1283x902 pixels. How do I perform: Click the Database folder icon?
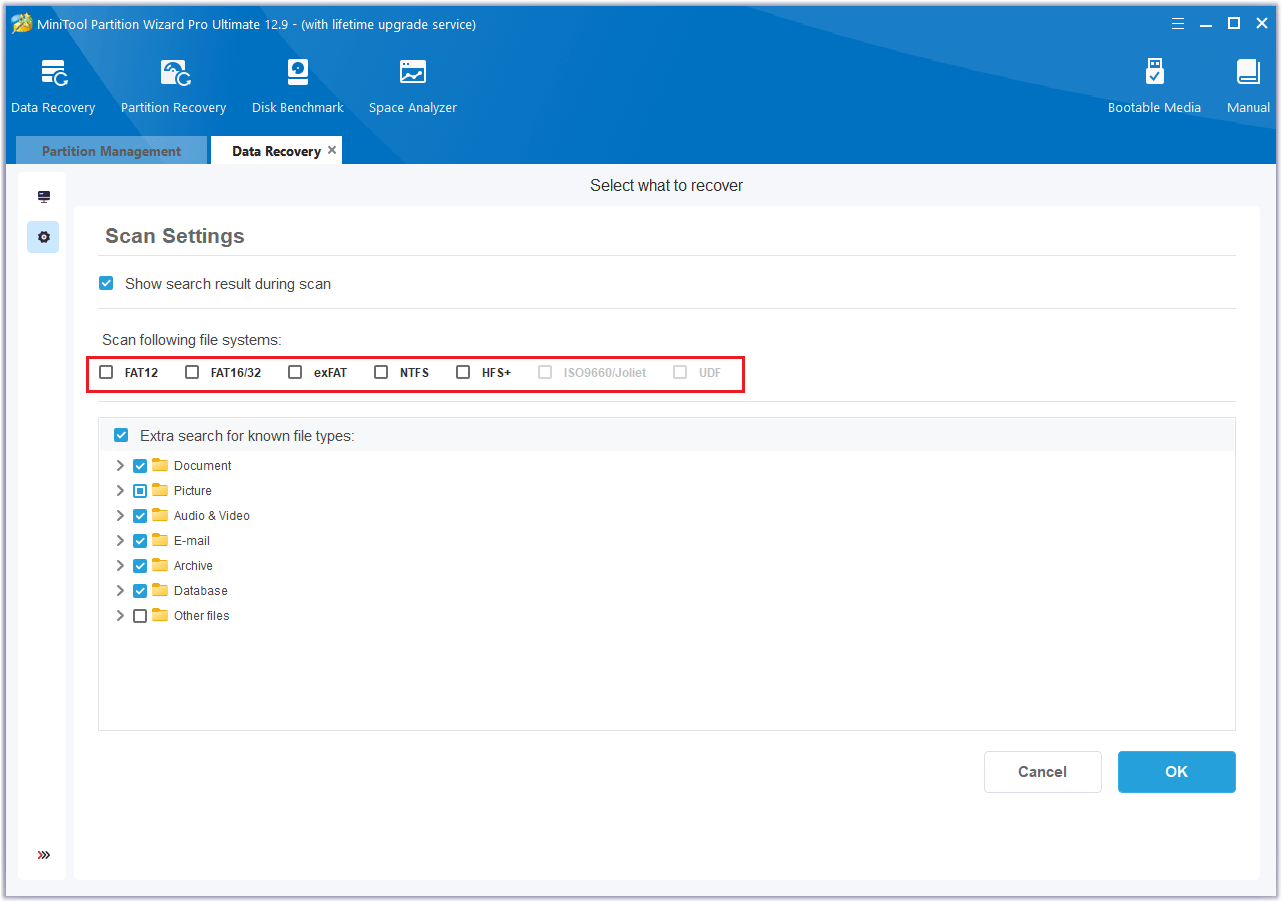click(160, 590)
